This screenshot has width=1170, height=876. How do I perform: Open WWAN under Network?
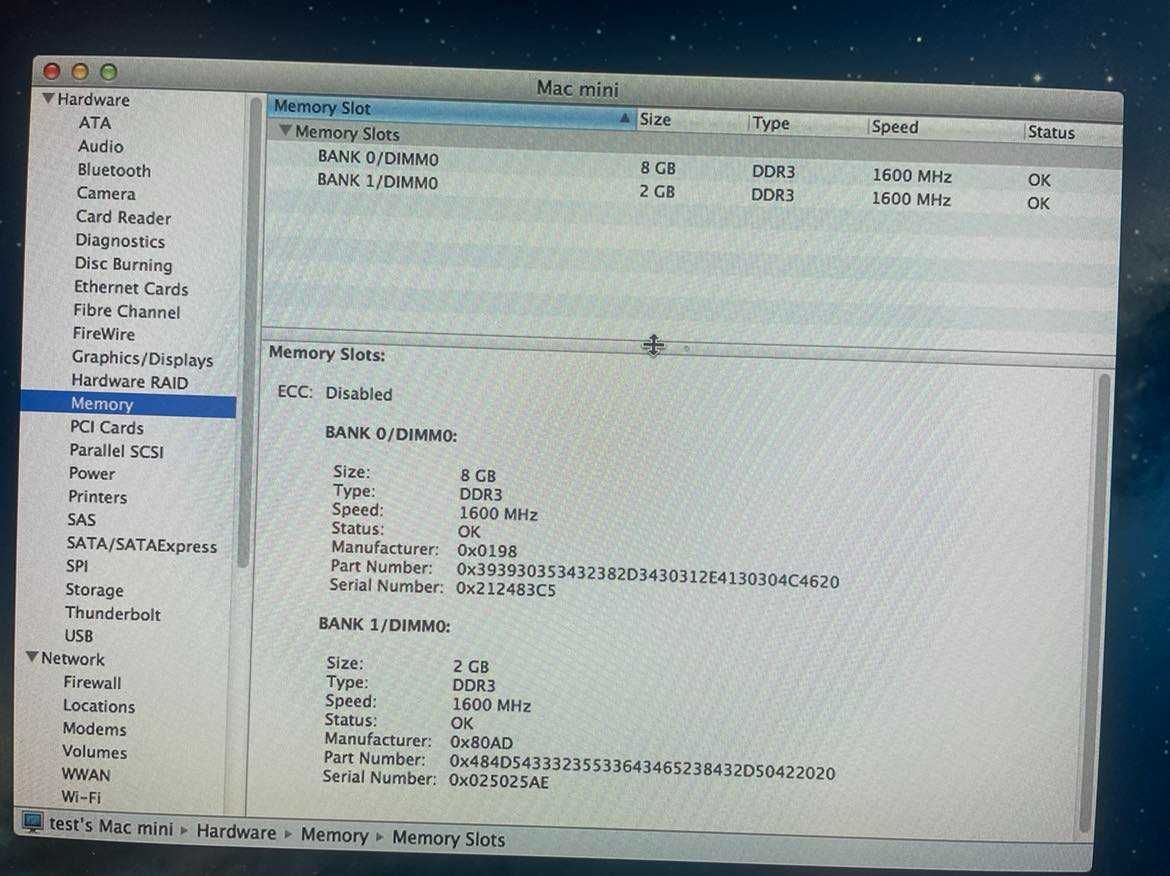click(86, 775)
